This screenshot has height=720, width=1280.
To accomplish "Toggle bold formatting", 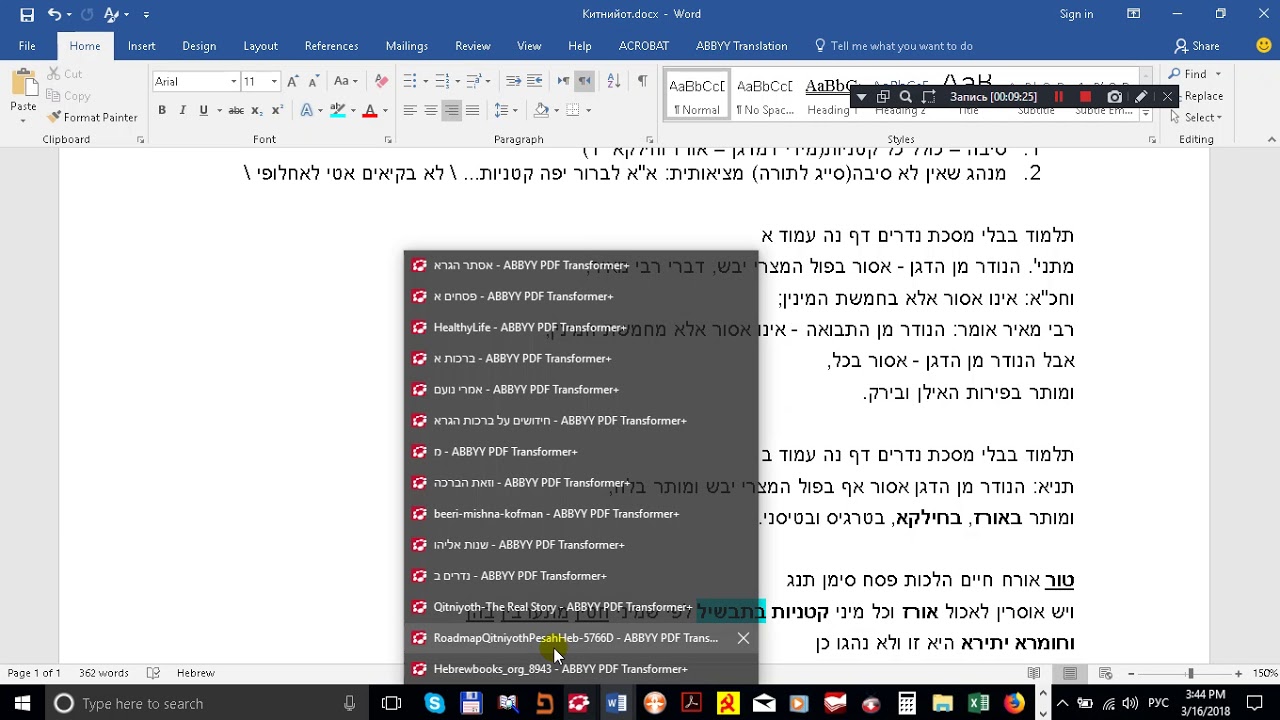I will 162,110.
